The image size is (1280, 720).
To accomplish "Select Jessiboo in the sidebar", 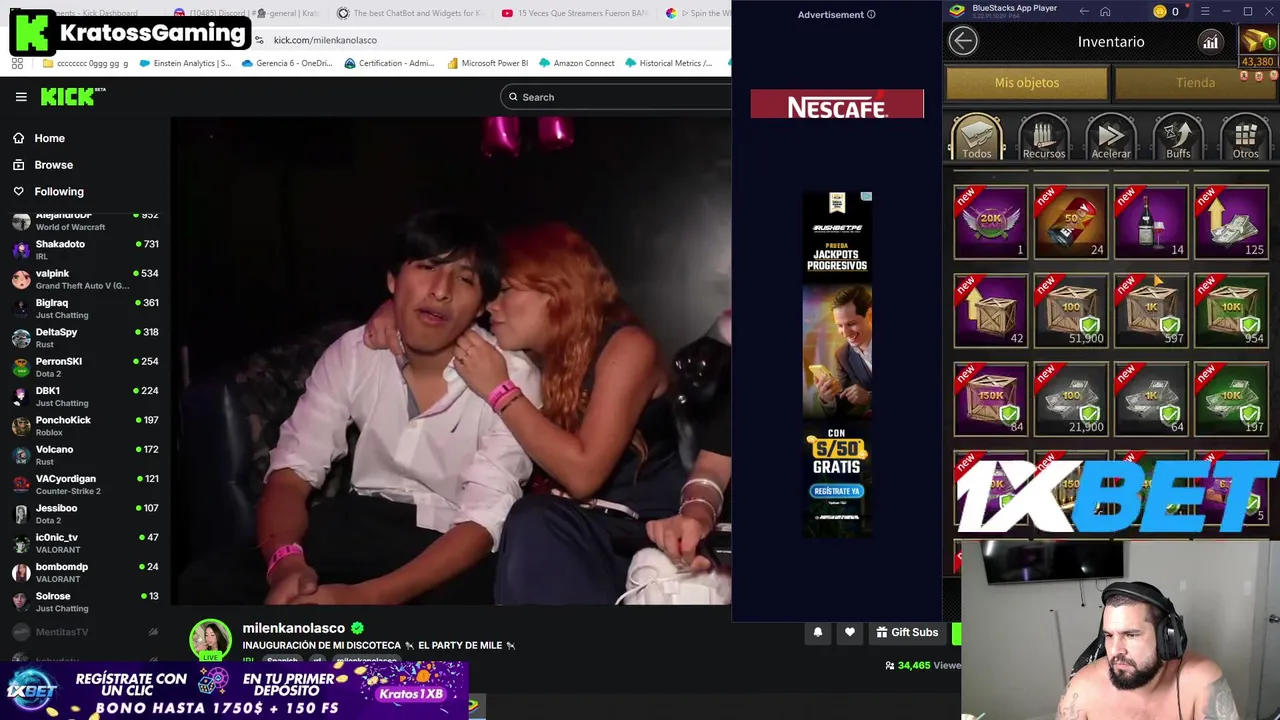I will click(85, 513).
